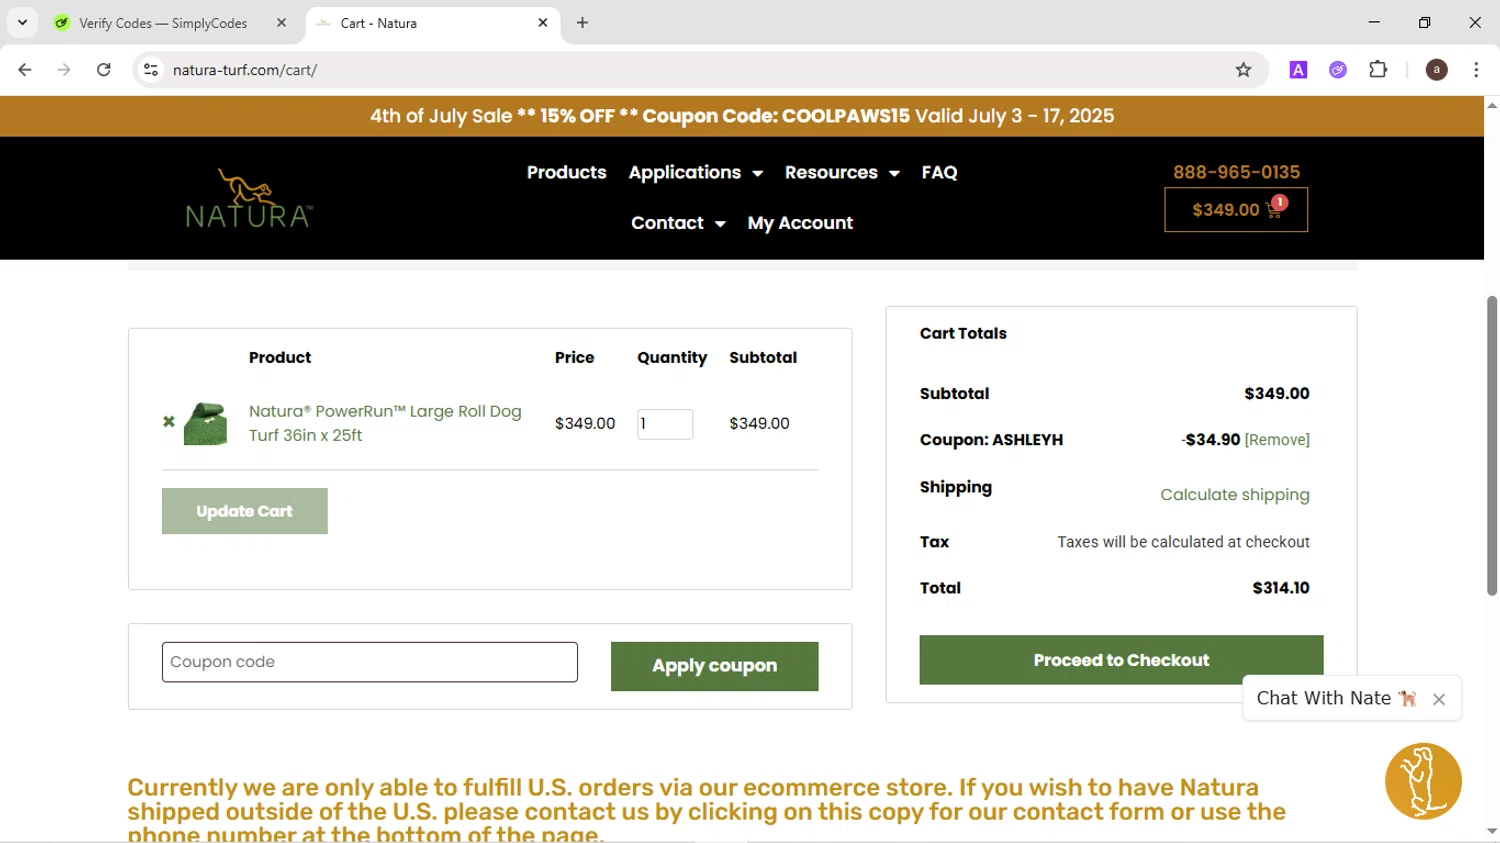
Task: Click the page vertical scrollbar thumb
Action: click(x=1492, y=446)
